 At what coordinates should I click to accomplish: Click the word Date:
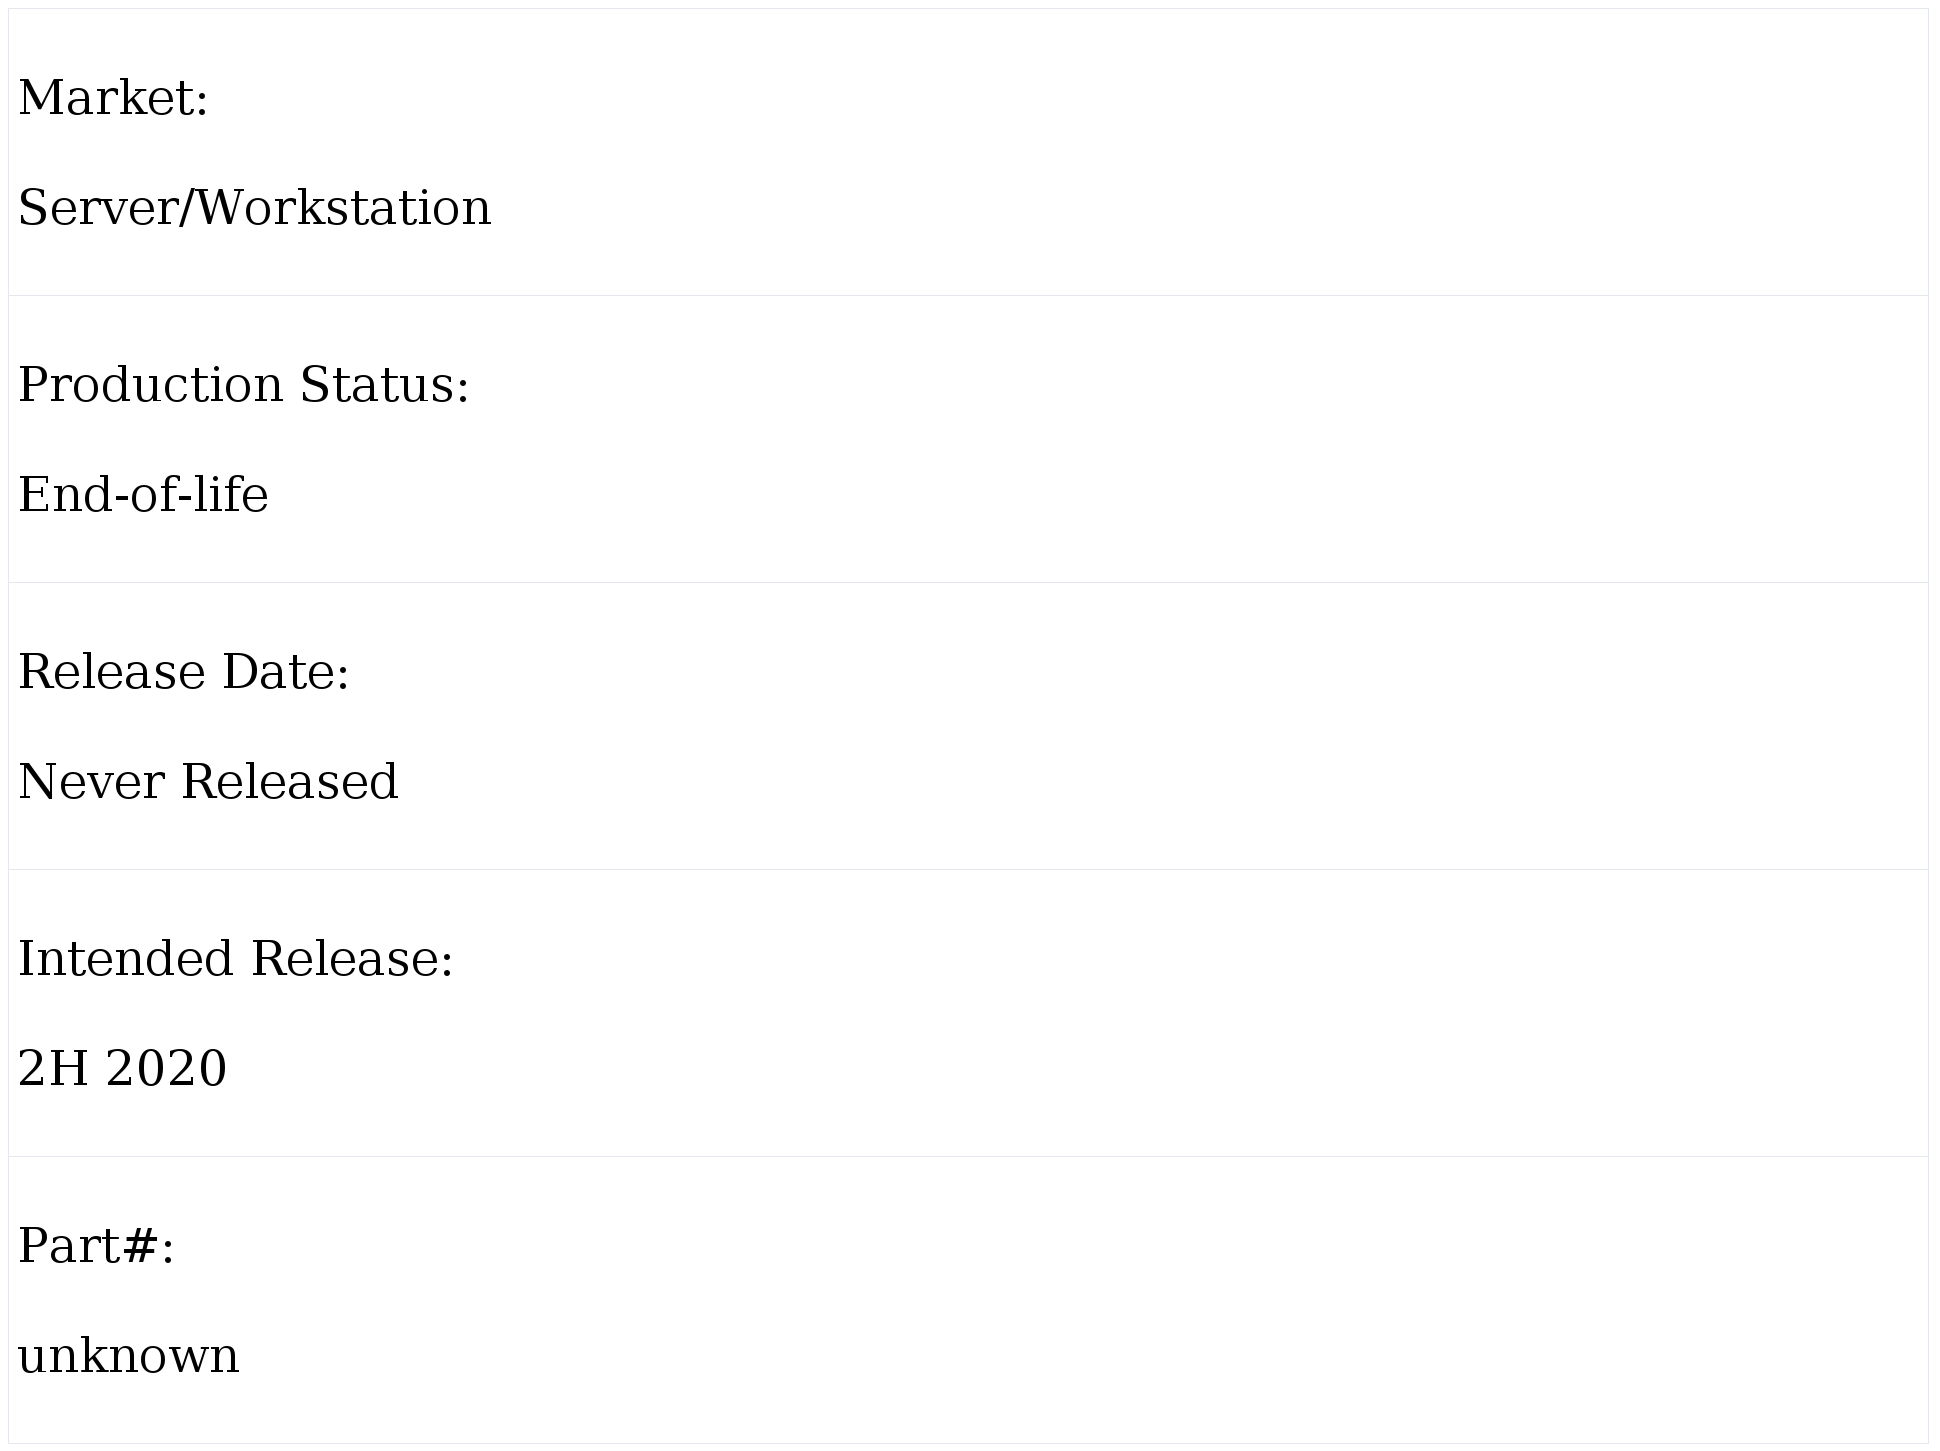pos(285,672)
